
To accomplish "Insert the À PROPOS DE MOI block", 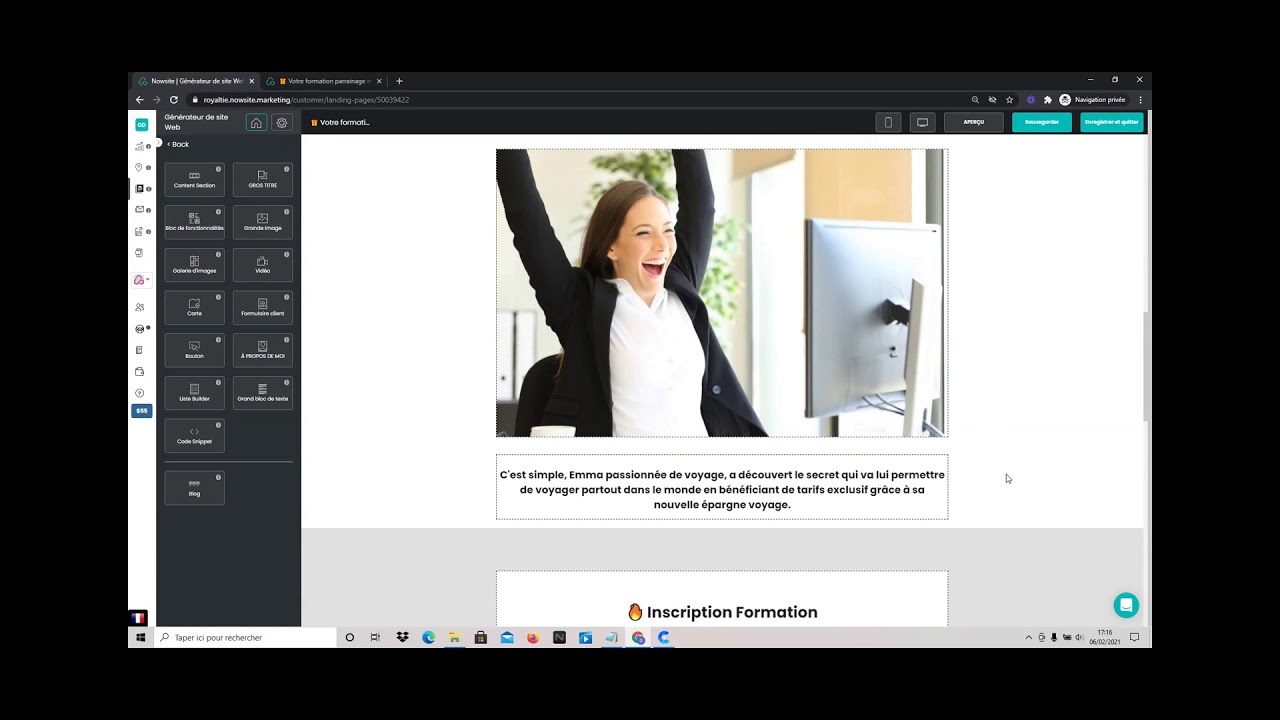I will coord(263,350).
